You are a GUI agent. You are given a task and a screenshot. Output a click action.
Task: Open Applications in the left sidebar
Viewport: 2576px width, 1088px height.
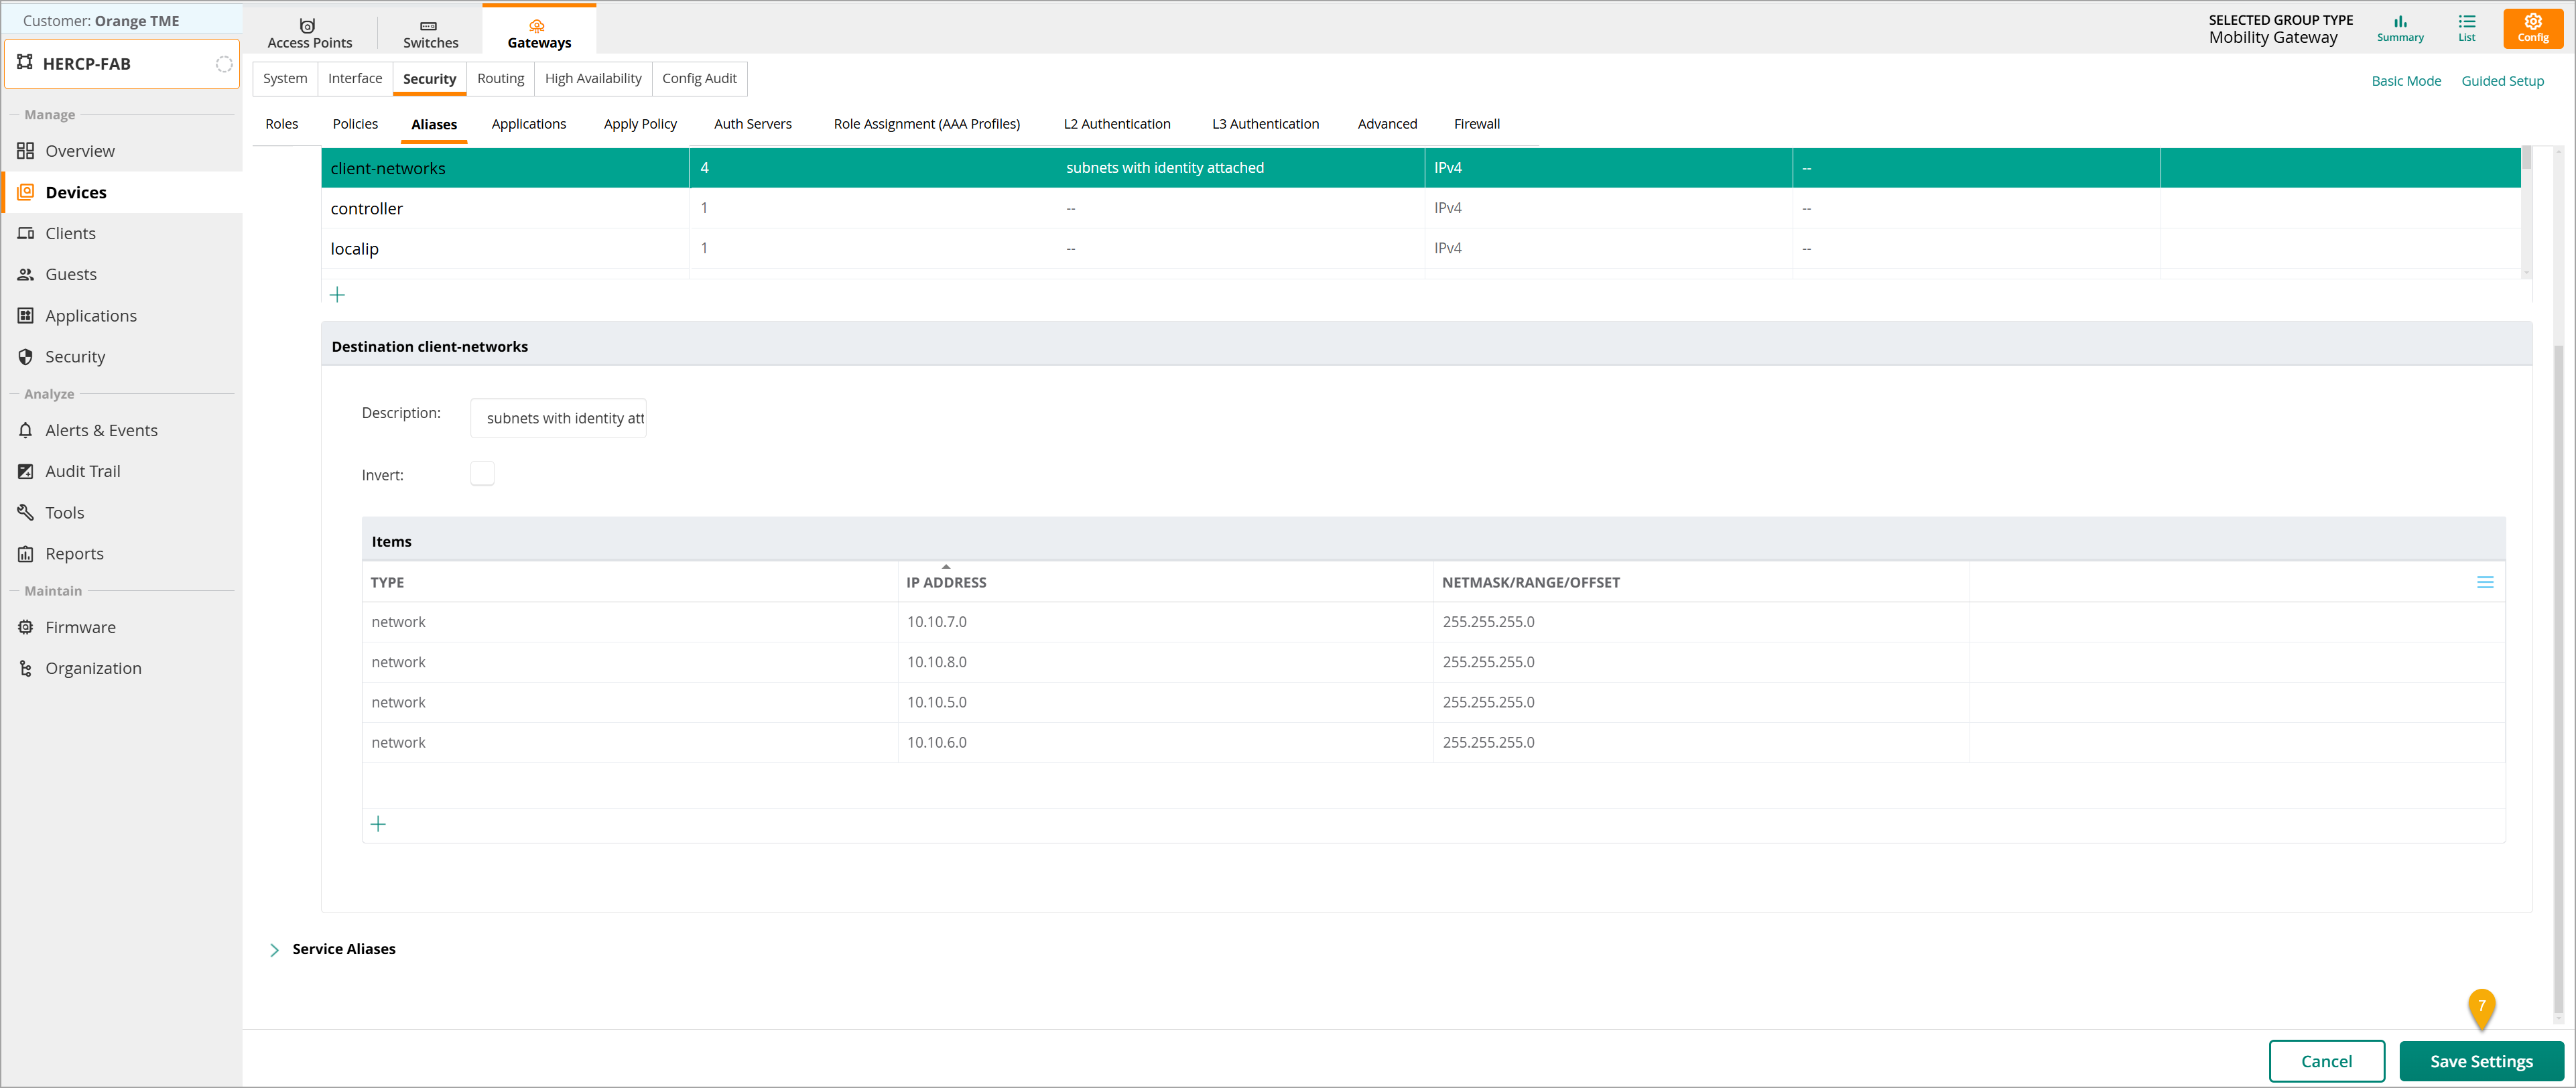point(122,315)
